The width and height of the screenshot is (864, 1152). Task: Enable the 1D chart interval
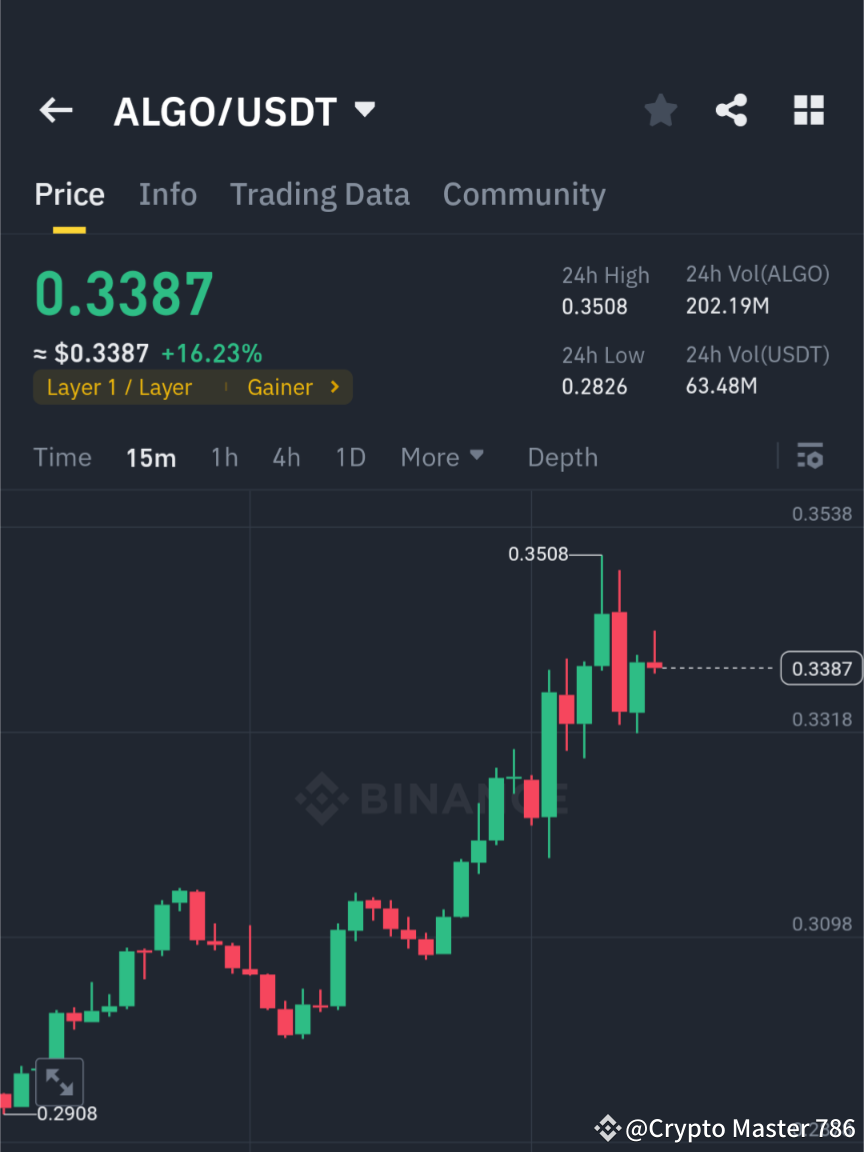click(350, 456)
